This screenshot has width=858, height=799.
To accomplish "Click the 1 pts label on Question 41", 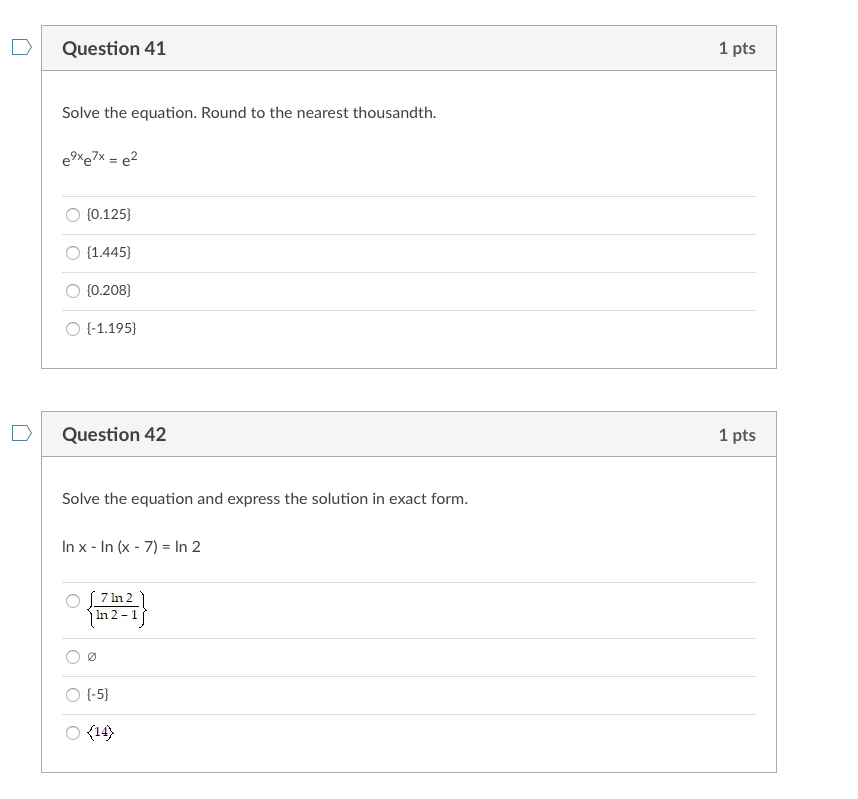I will point(737,48).
